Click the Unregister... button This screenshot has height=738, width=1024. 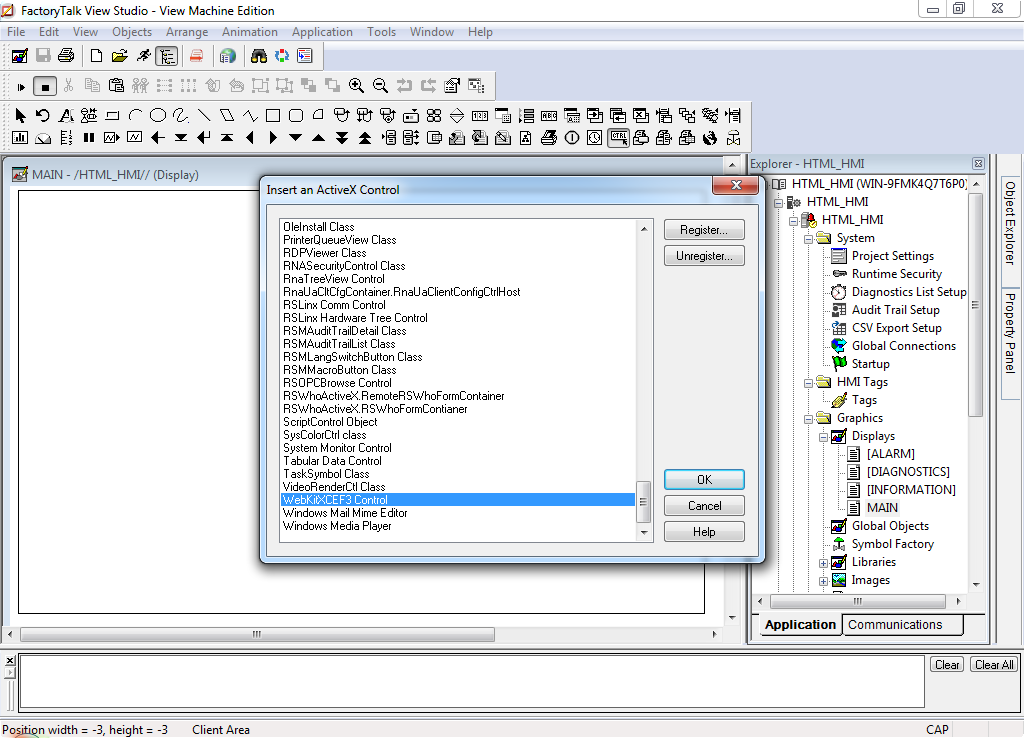tap(704, 256)
